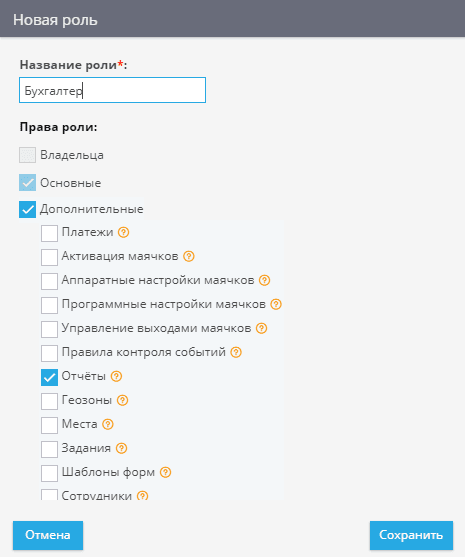Image resolution: width=465 pixels, height=557 pixels.
Task: Focus the Название роли text field
Action: pos(112,90)
